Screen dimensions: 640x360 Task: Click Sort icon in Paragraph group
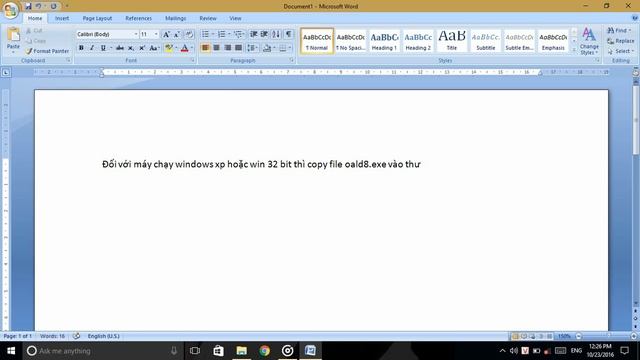click(276, 34)
